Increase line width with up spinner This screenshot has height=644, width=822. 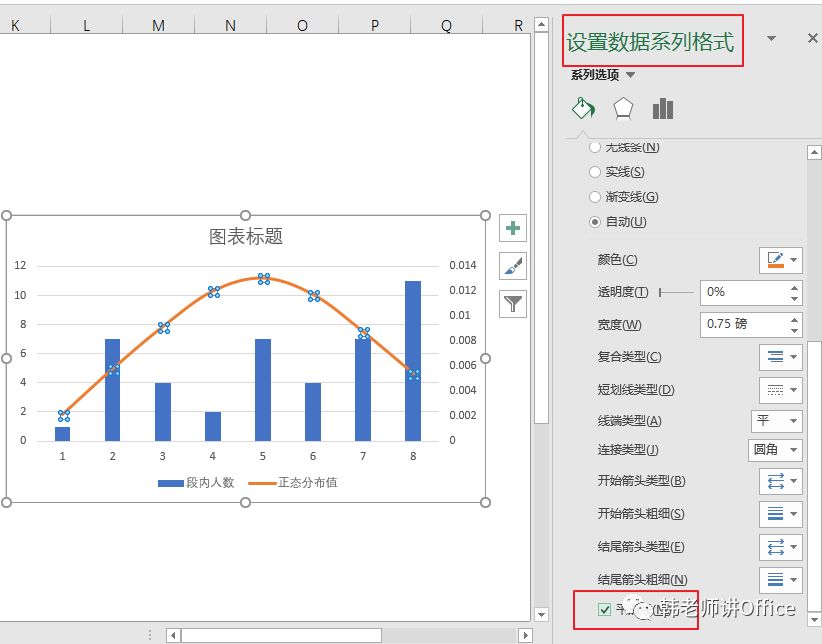[794, 319]
